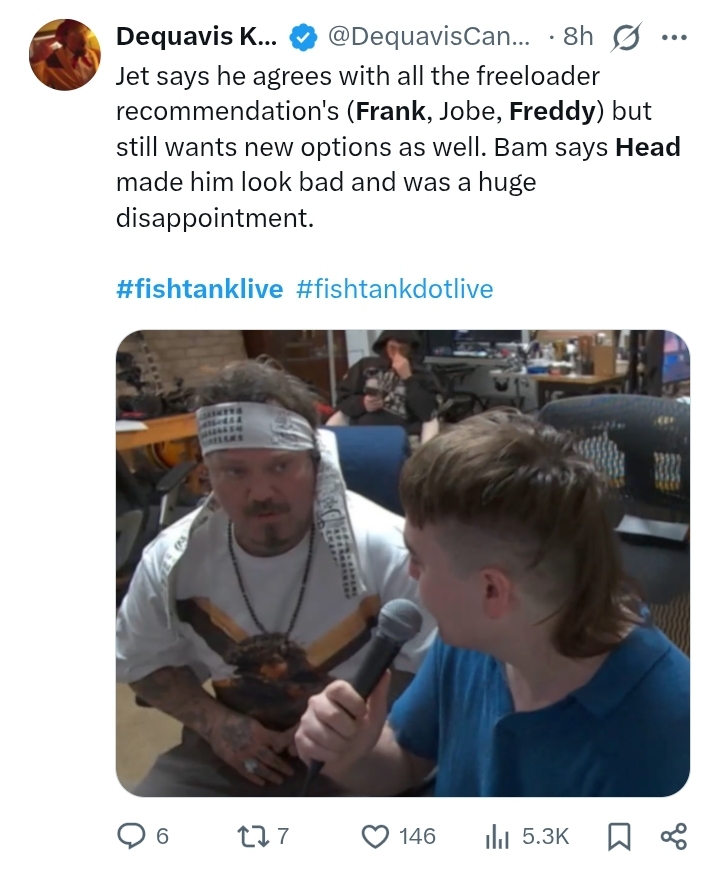
Task: Bookmark this post
Action: [618, 836]
